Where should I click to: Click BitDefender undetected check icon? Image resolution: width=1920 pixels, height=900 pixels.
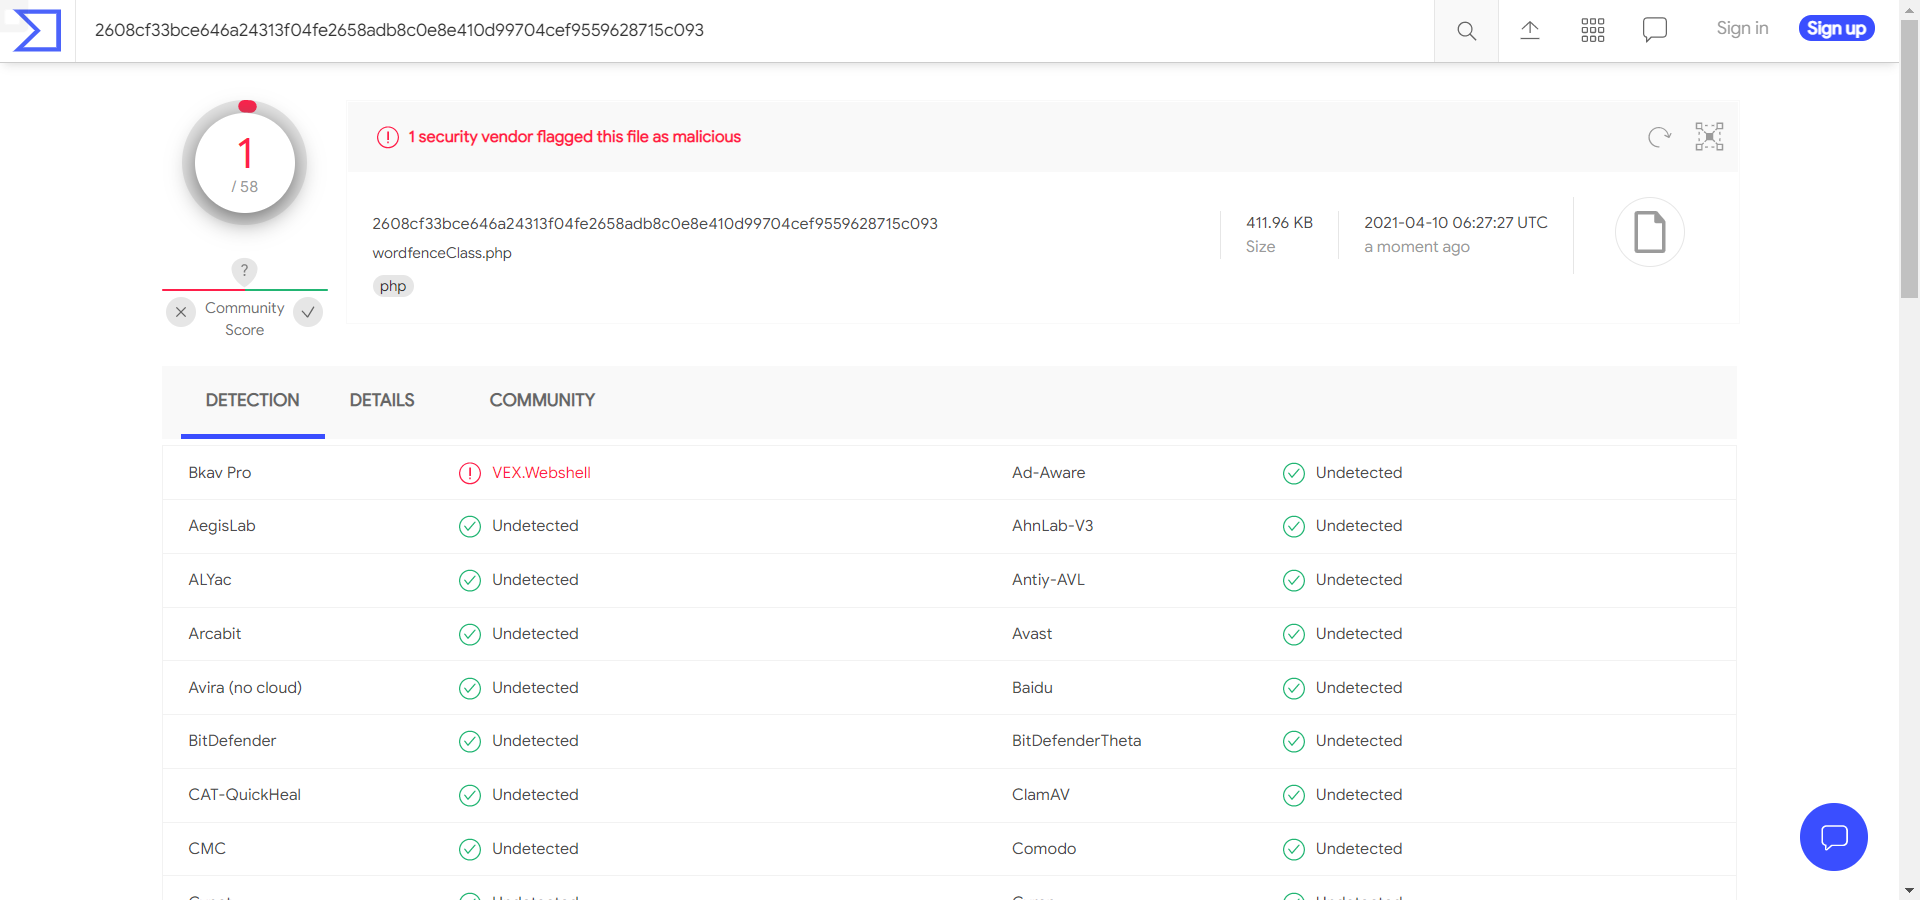(x=470, y=741)
